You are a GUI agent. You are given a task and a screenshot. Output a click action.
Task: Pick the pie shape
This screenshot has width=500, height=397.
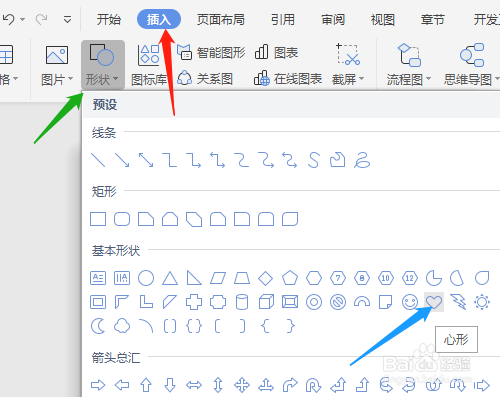[434, 278]
